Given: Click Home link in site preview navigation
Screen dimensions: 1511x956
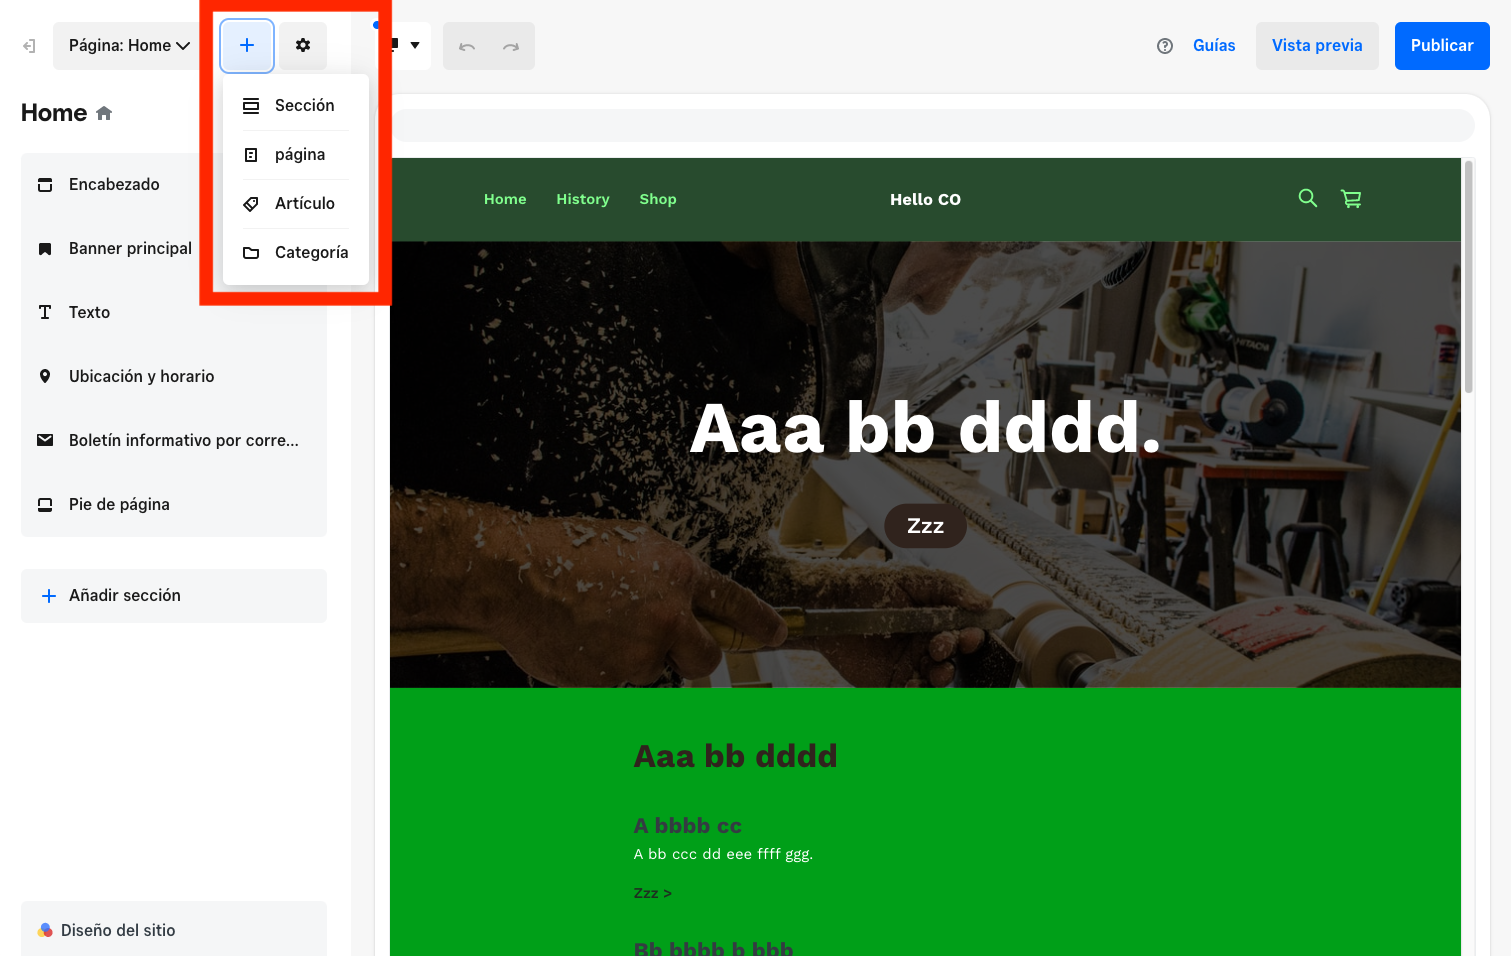Looking at the screenshot, I should [x=505, y=200].
